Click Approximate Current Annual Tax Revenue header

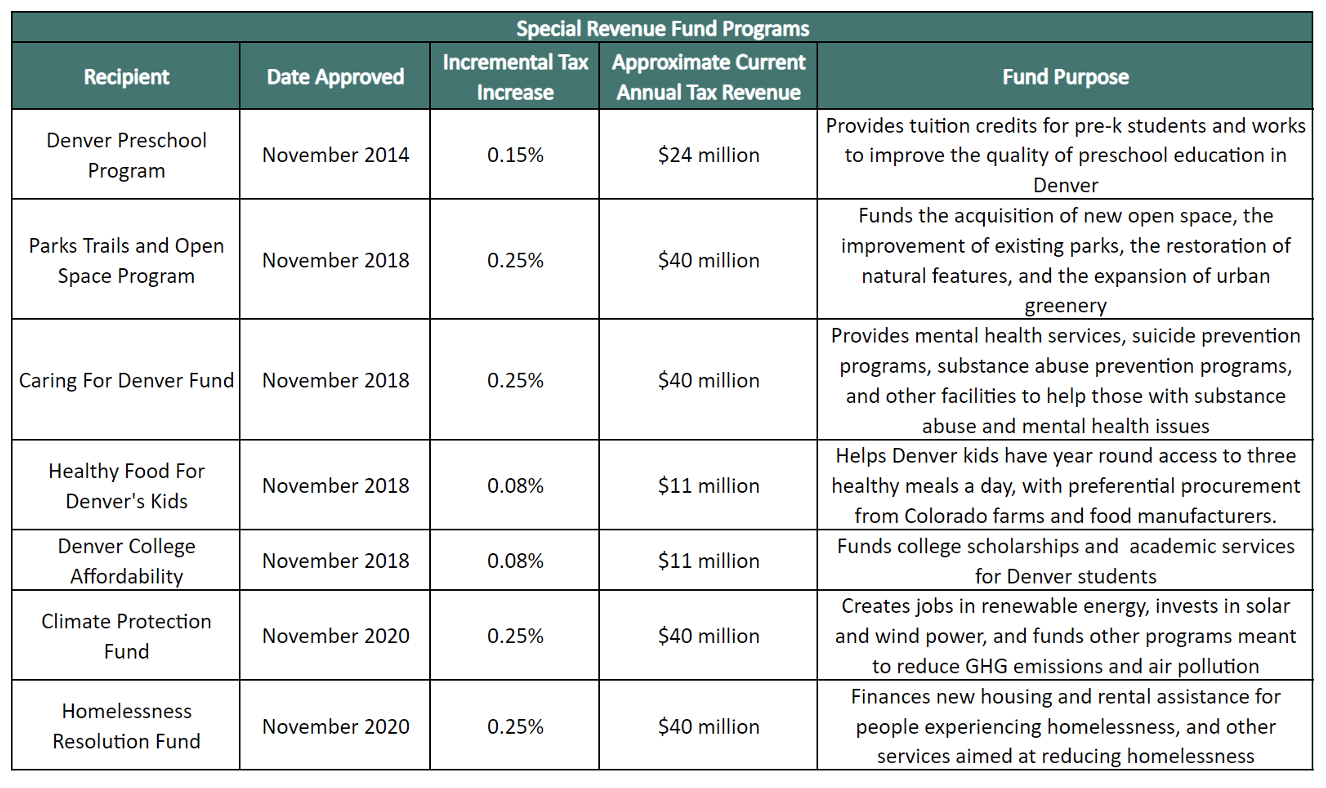[x=708, y=77]
